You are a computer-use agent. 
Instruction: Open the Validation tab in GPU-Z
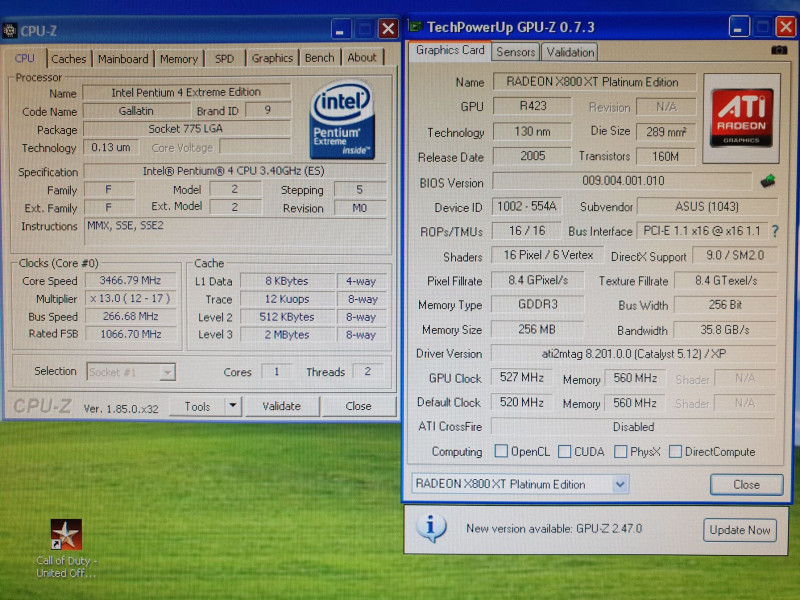tap(570, 52)
